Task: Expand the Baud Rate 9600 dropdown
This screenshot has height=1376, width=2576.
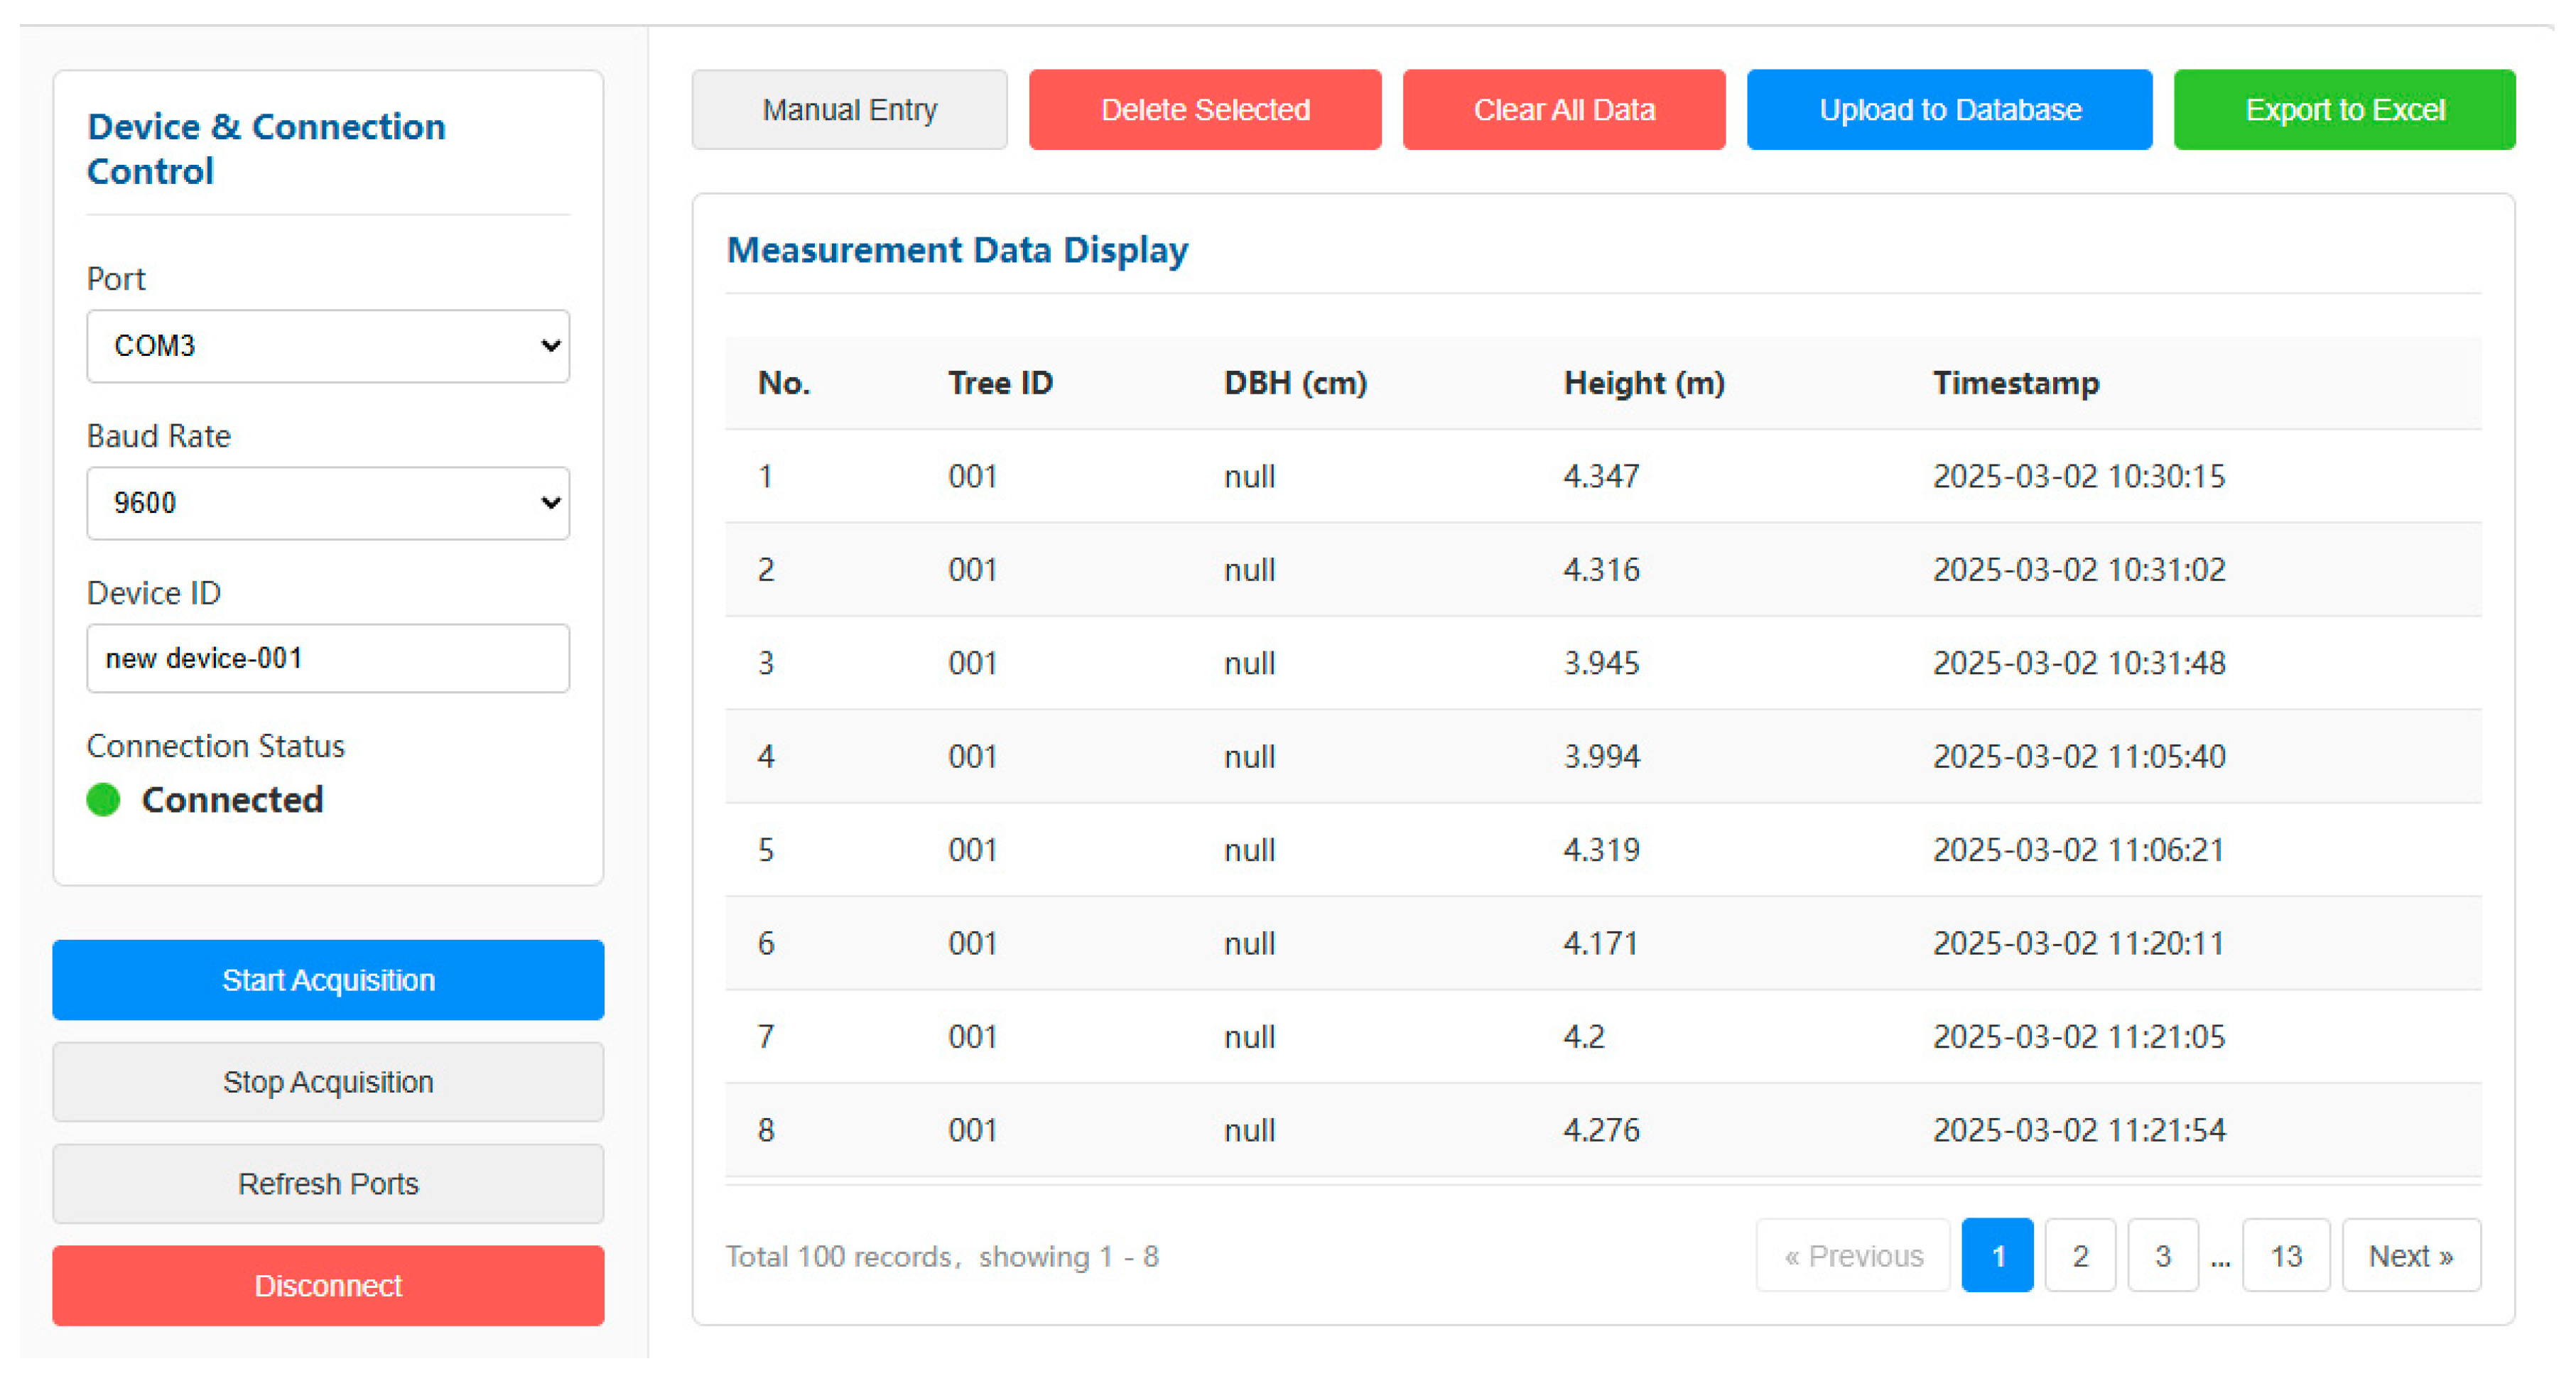Action: point(328,503)
